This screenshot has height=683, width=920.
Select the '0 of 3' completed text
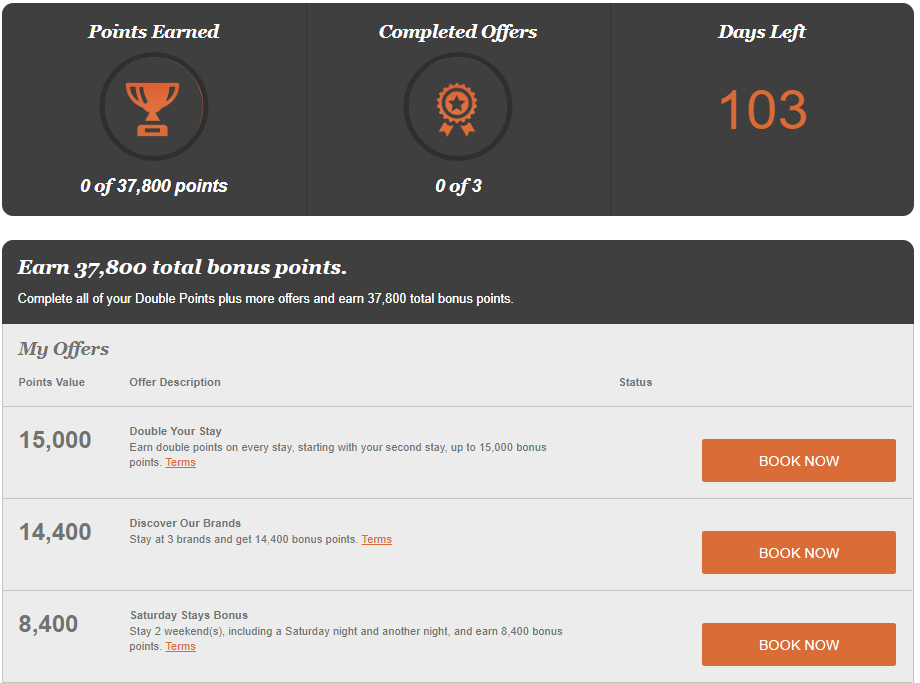[458, 186]
